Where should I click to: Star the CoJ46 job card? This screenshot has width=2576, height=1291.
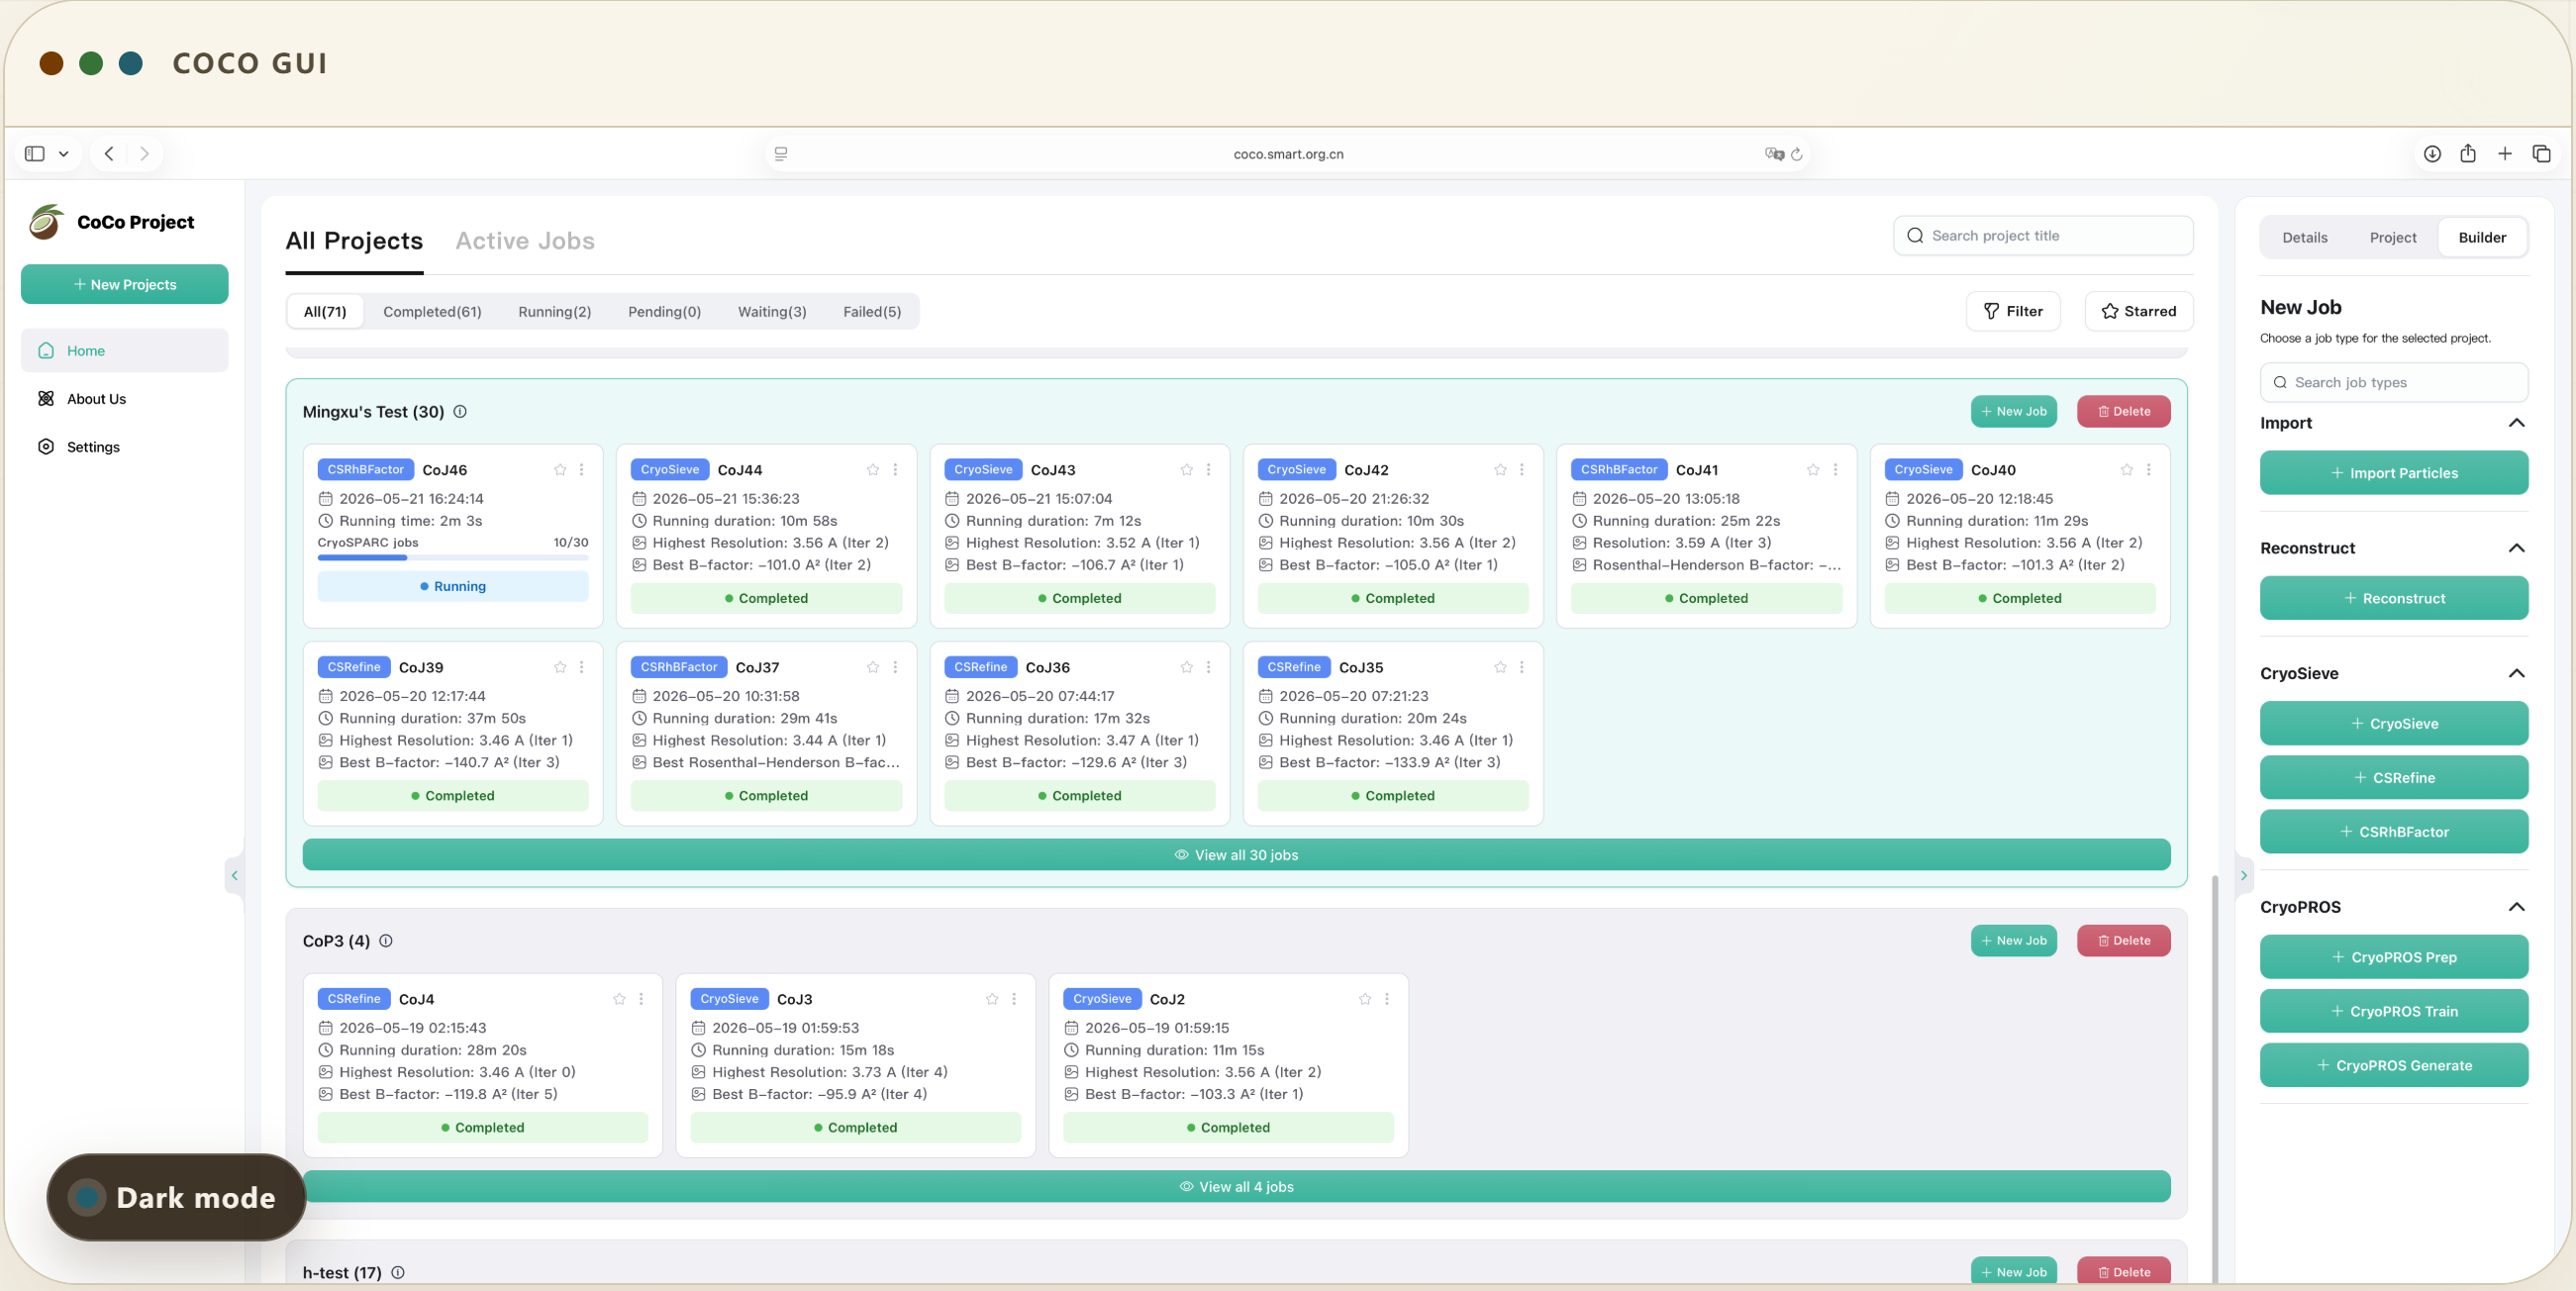[560, 470]
